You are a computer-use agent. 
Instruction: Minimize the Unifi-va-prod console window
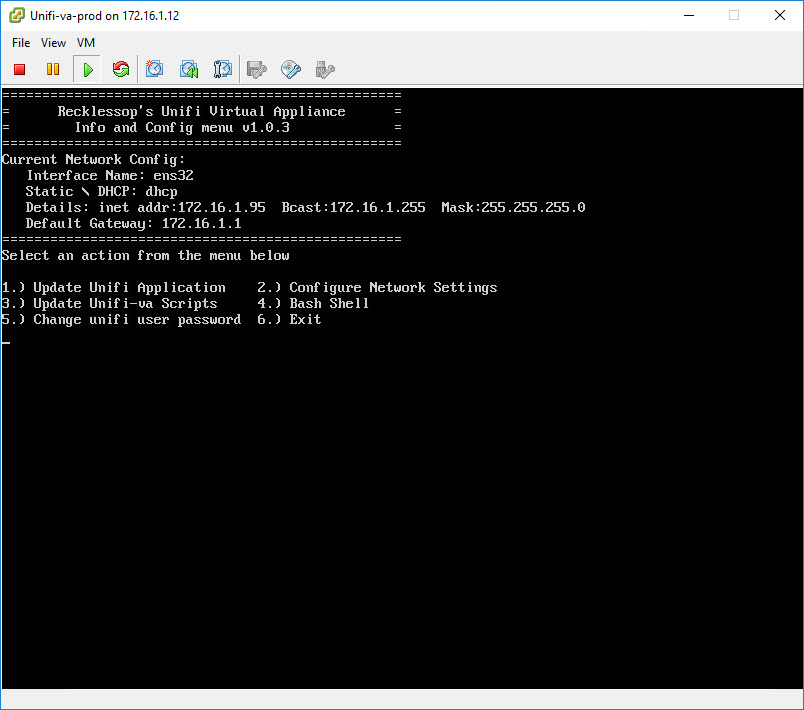tap(689, 15)
